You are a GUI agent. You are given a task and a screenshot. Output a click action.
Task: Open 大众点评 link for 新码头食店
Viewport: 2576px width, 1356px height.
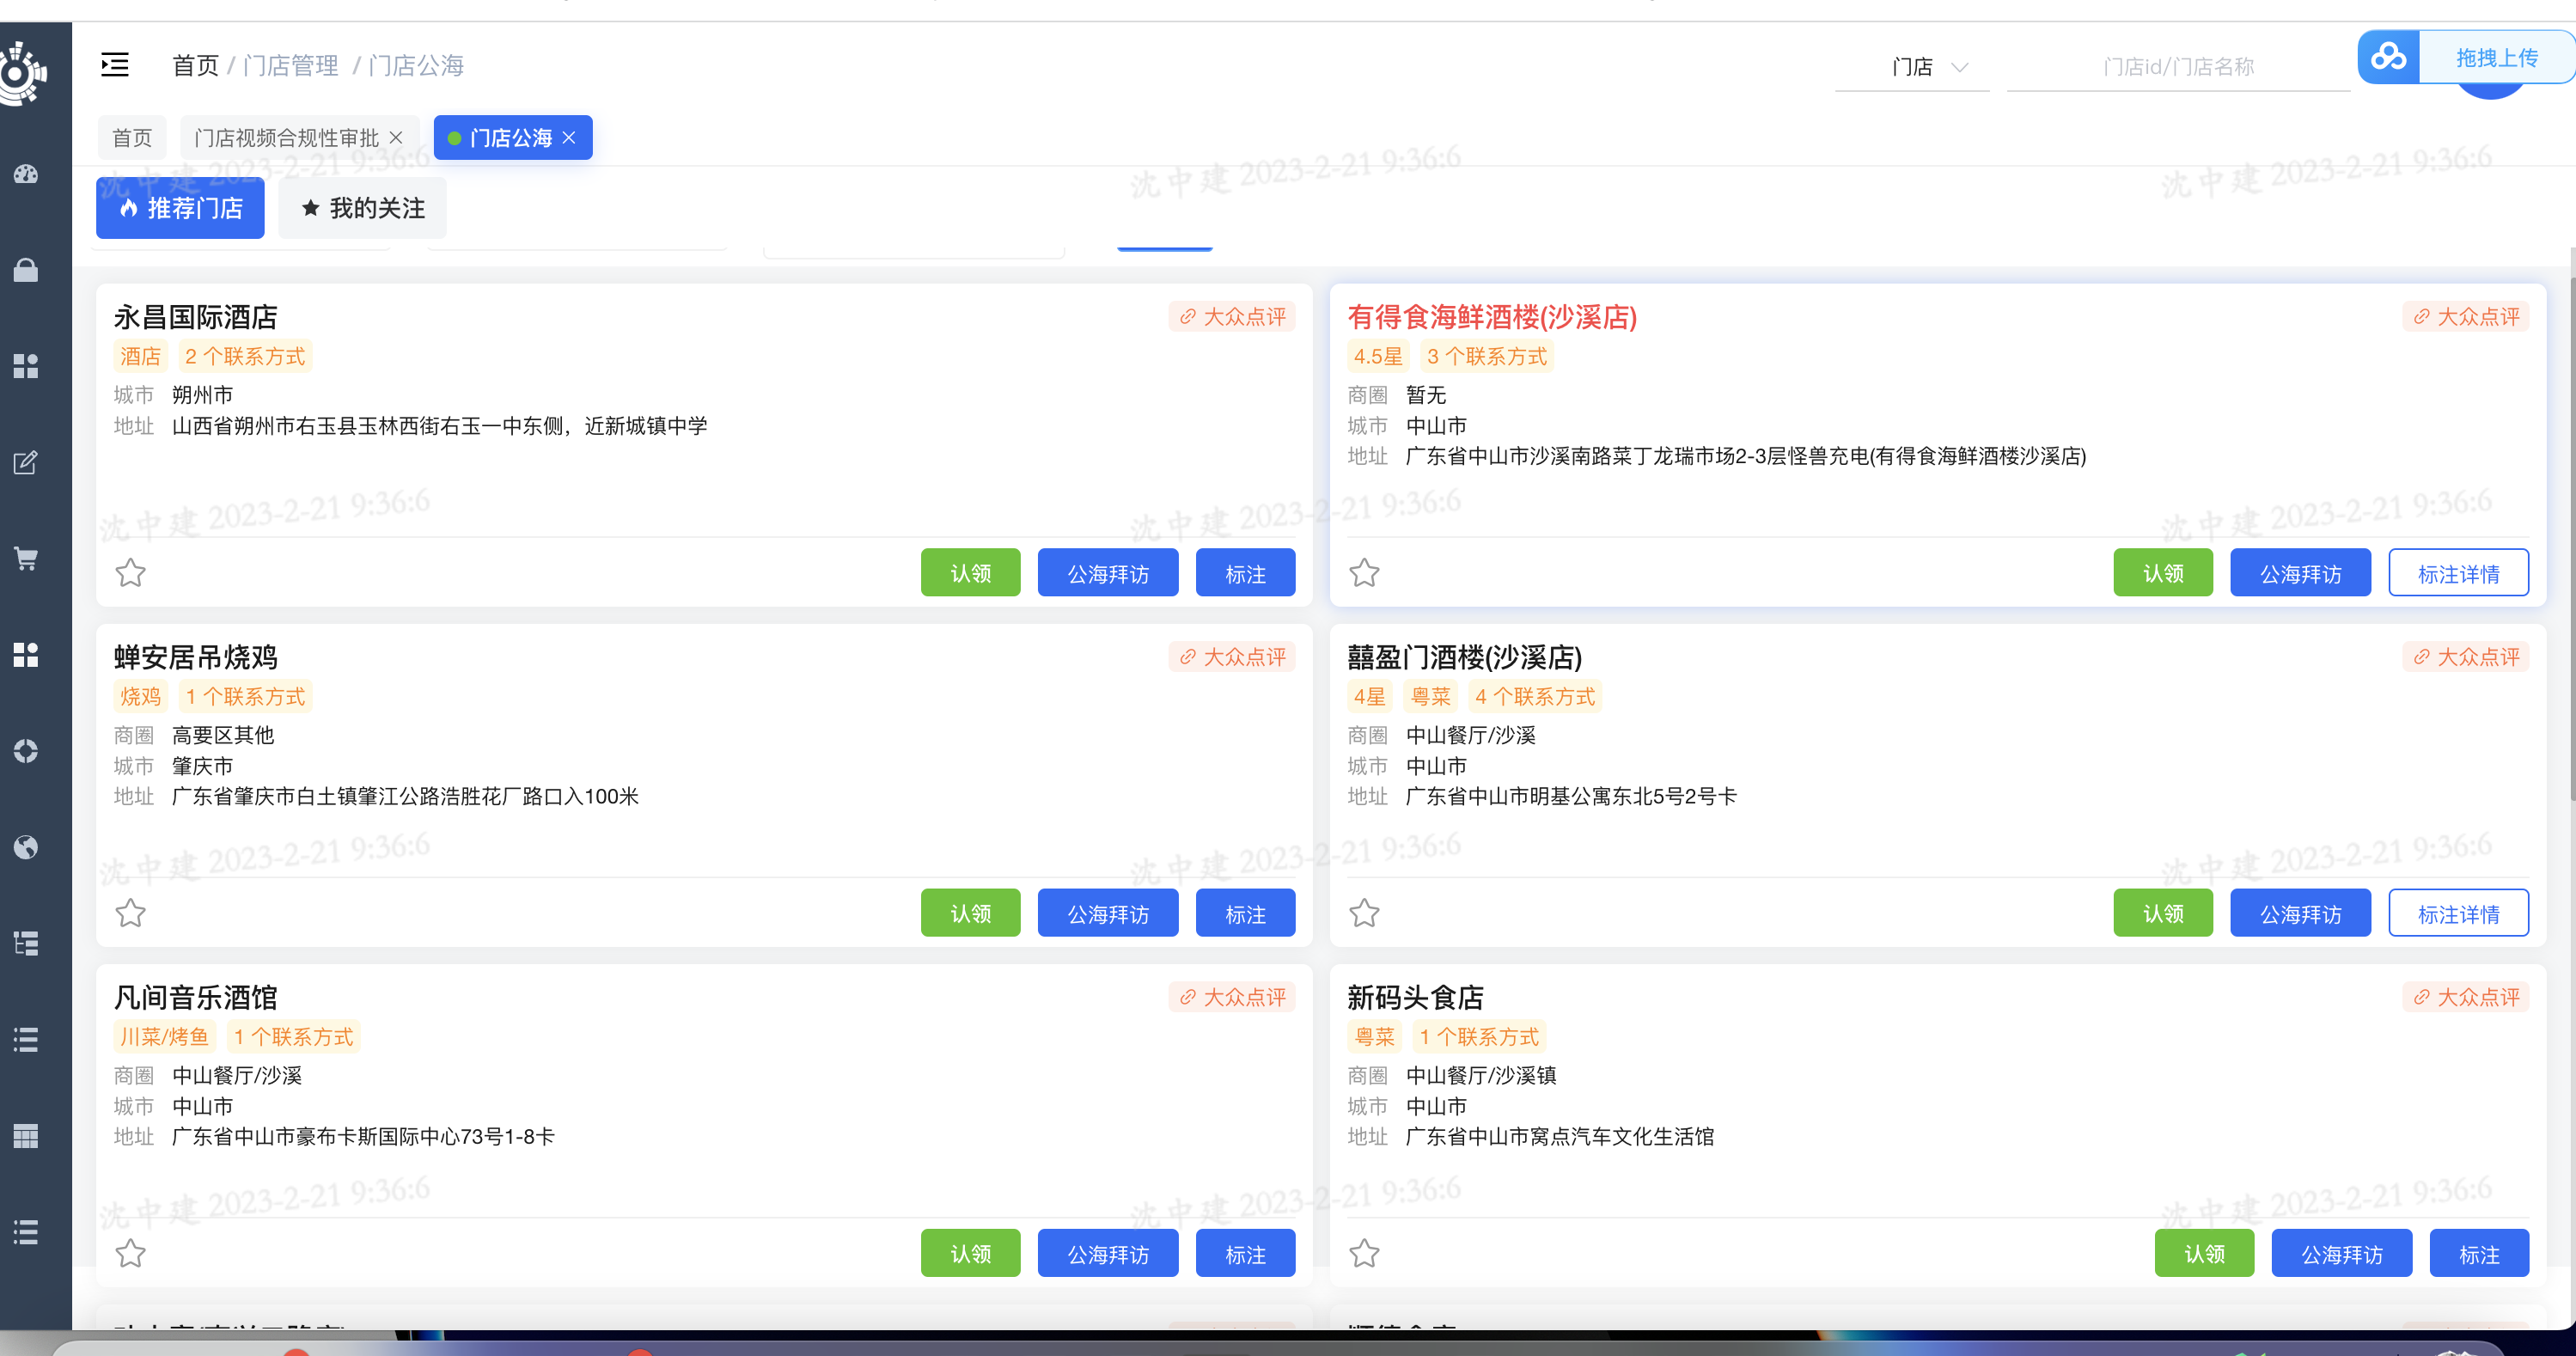tap(2466, 997)
